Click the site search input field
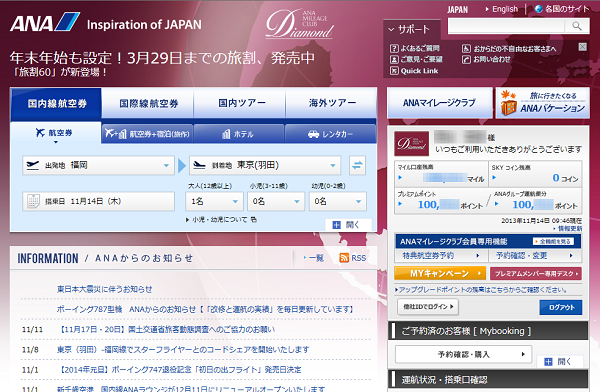Image resolution: width=600 pixels, height=392 pixels. pyautogui.click(x=506, y=26)
